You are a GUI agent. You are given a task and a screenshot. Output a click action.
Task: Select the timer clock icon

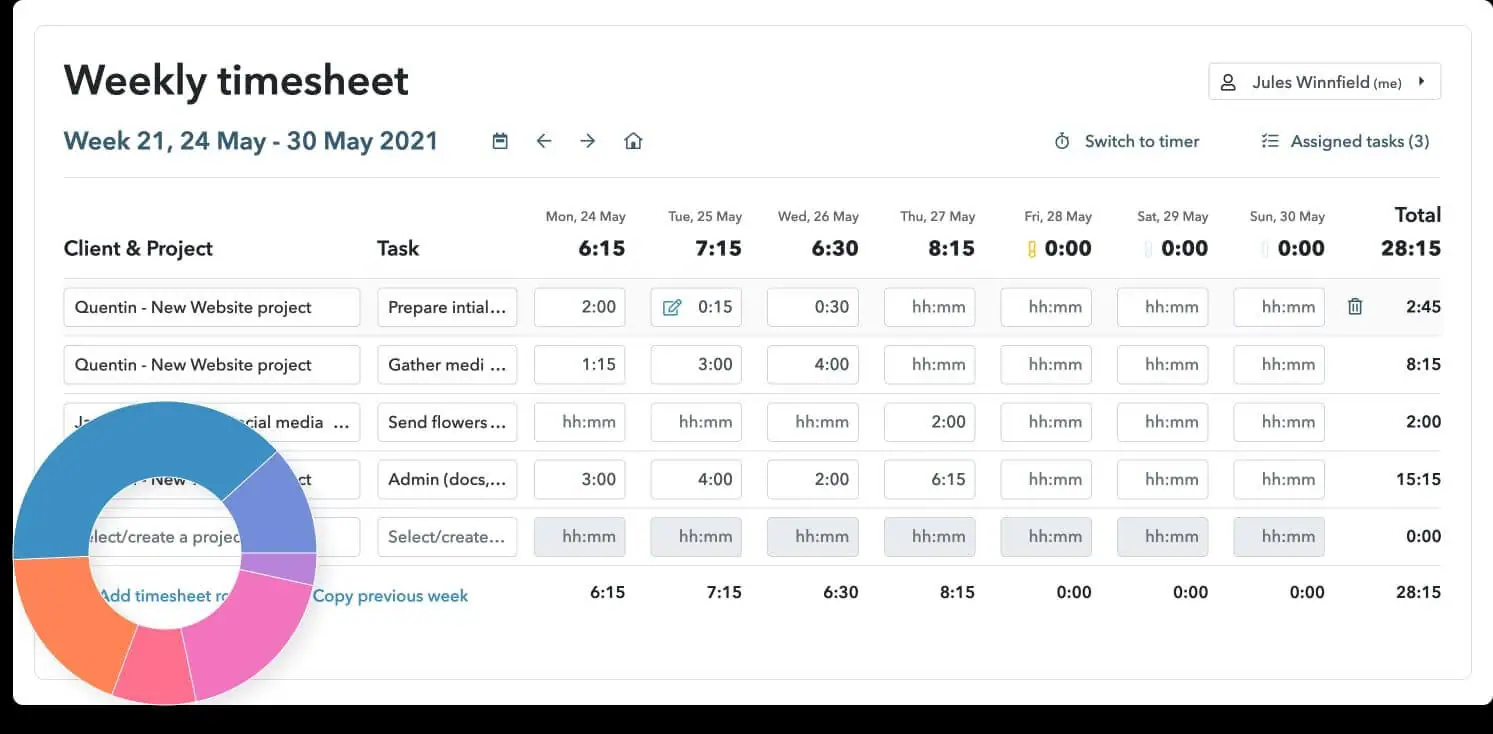(x=1062, y=141)
